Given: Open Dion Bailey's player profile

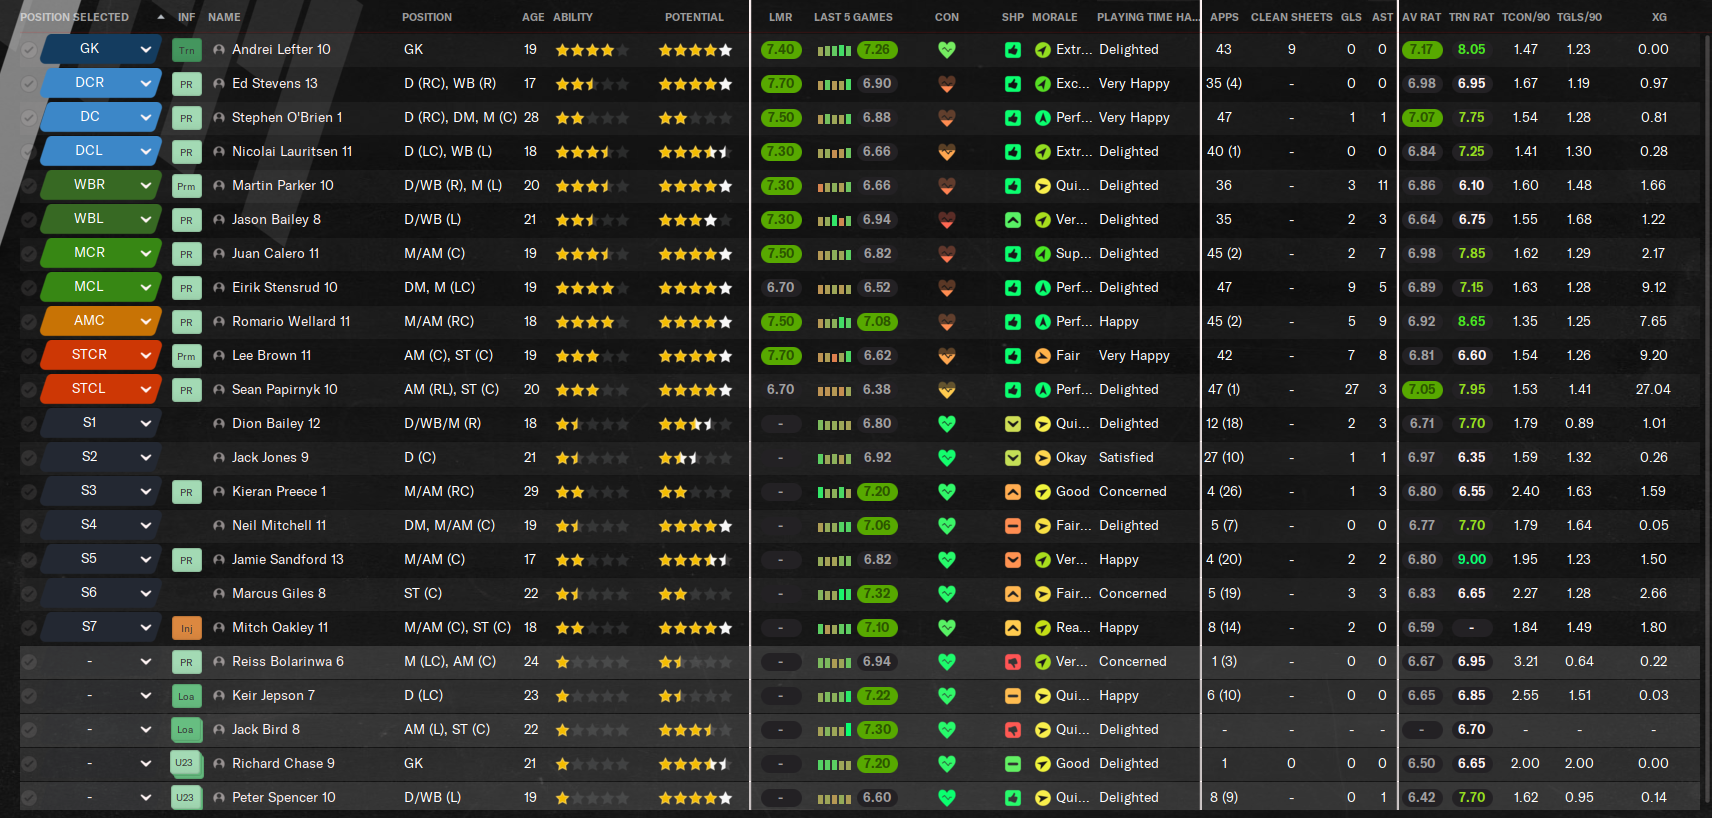Looking at the screenshot, I should tap(276, 424).
